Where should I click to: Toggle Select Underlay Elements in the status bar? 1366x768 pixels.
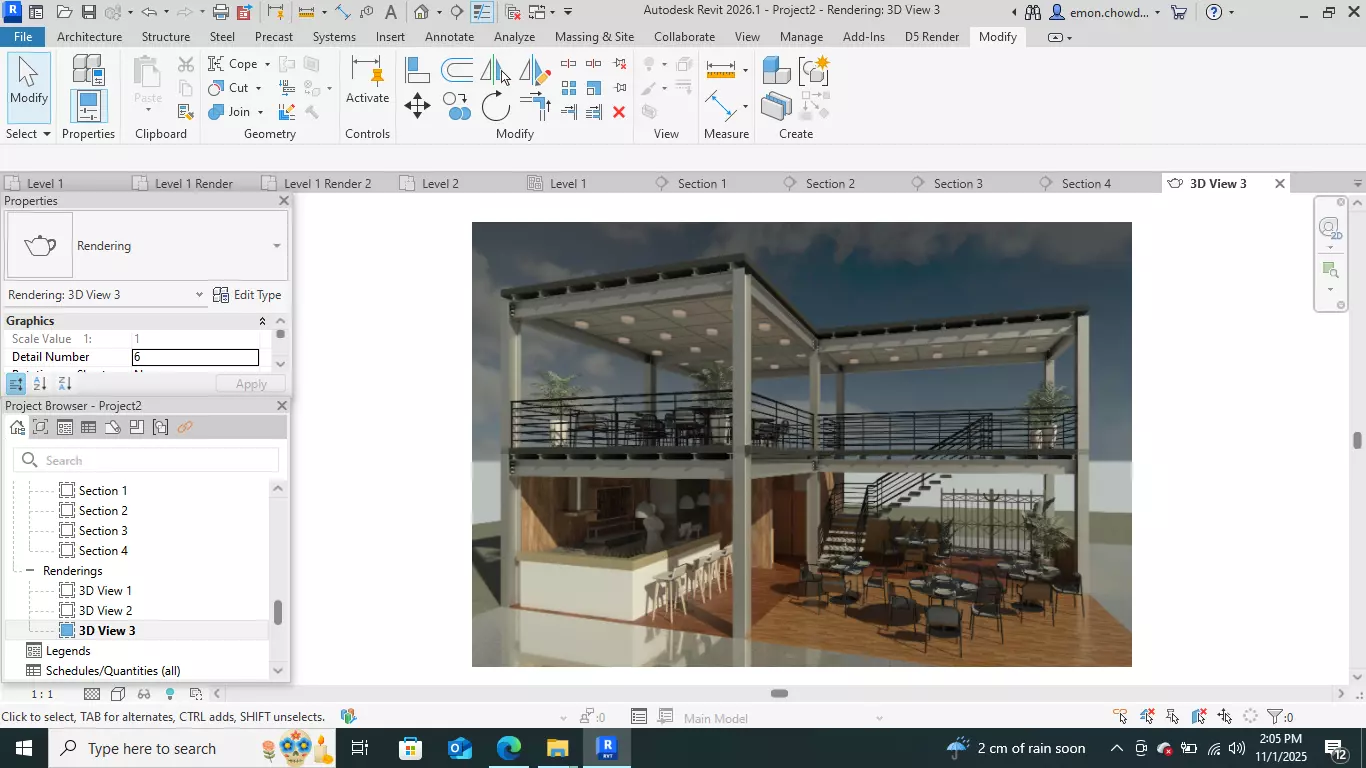[x=1147, y=717]
